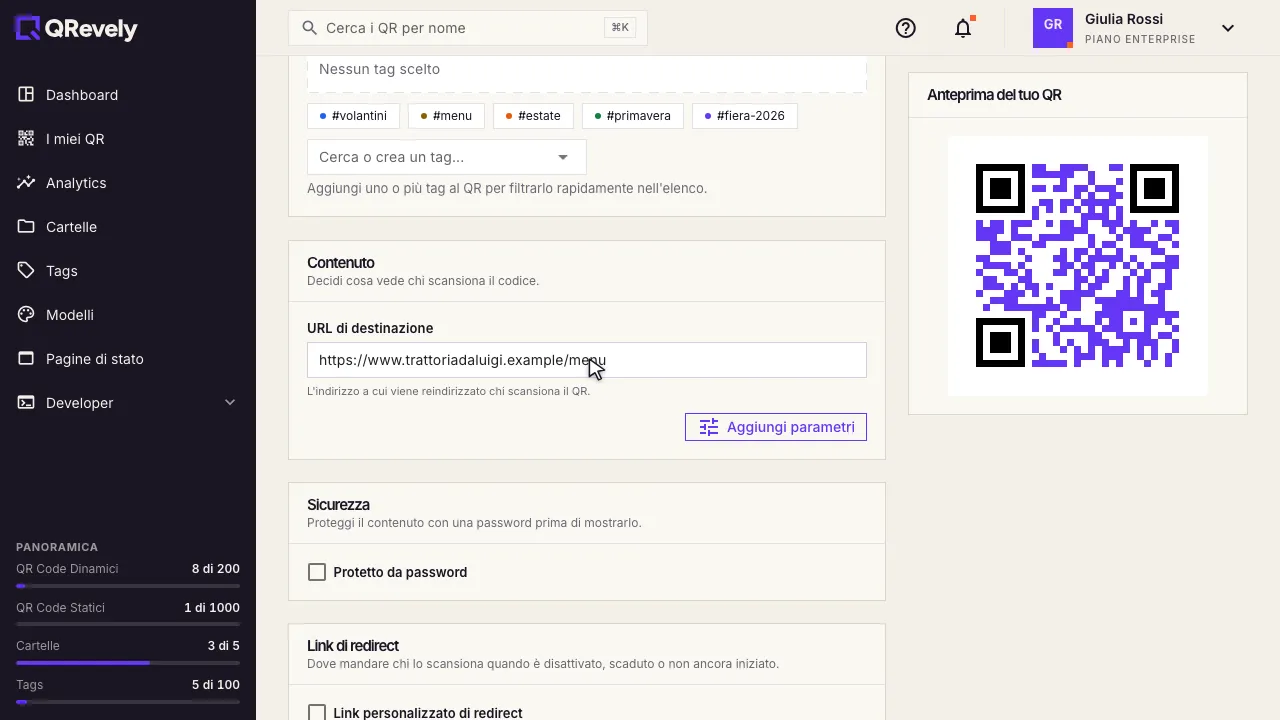
Task: Click the Developer terminal icon
Action: point(26,403)
